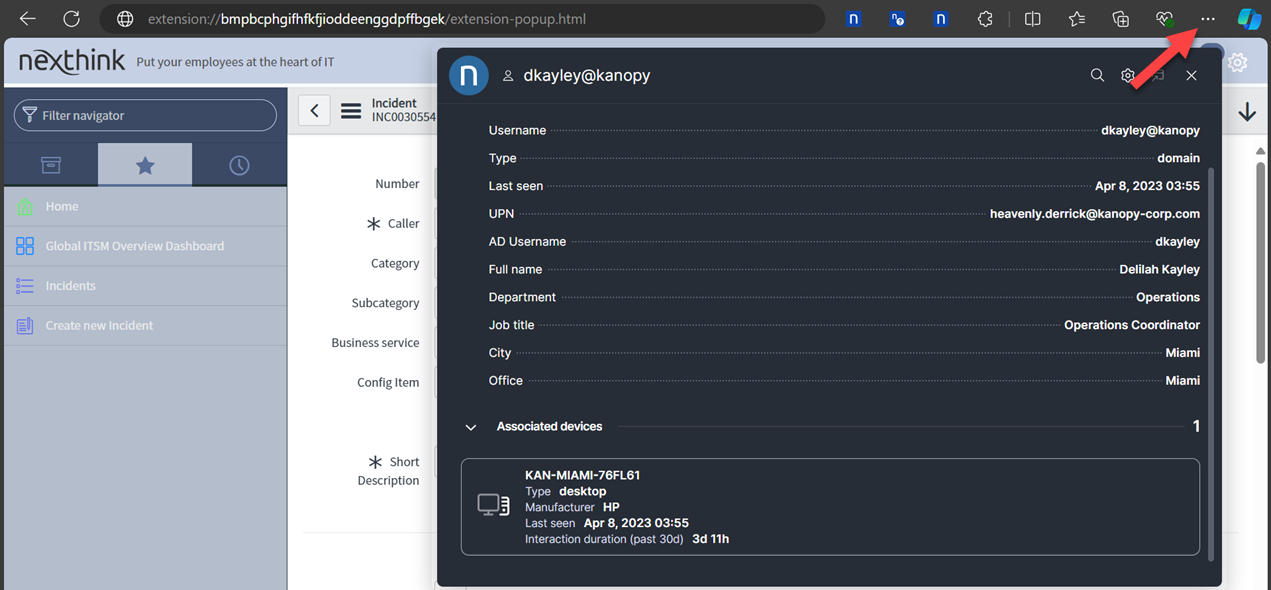Open the browser Extensions puzzle icon
Viewport: 1271px width, 590px height.
tap(985, 19)
